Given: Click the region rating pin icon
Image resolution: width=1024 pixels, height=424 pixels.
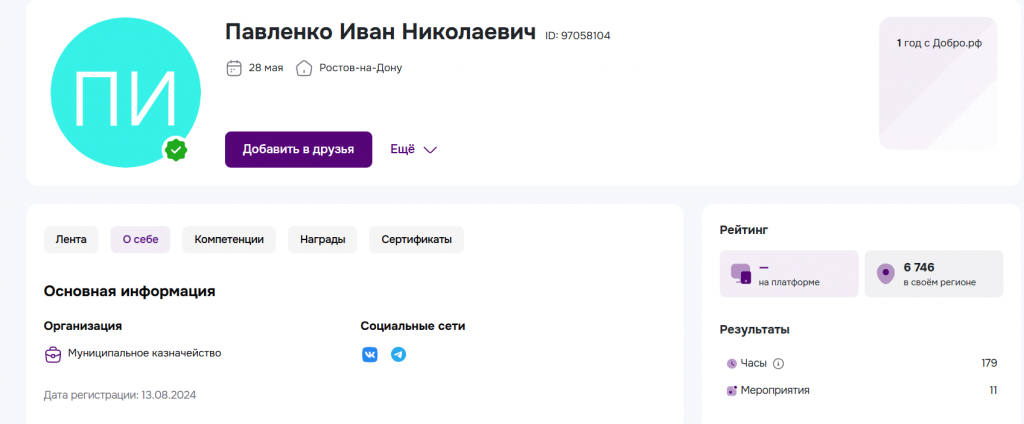Looking at the screenshot, I should (884, 274).
